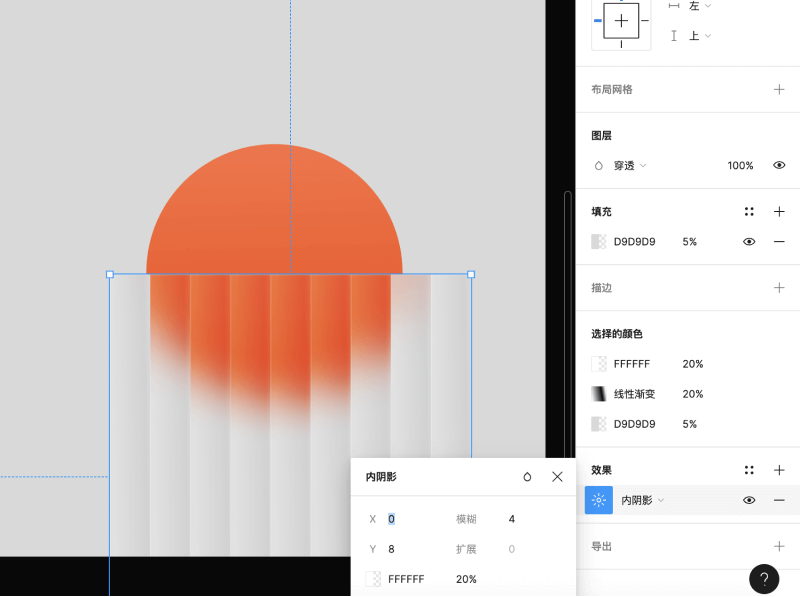Screen dimensions: 800x597
Task: Add an export setting via the 导出 plus
Action: pos(779,546)
